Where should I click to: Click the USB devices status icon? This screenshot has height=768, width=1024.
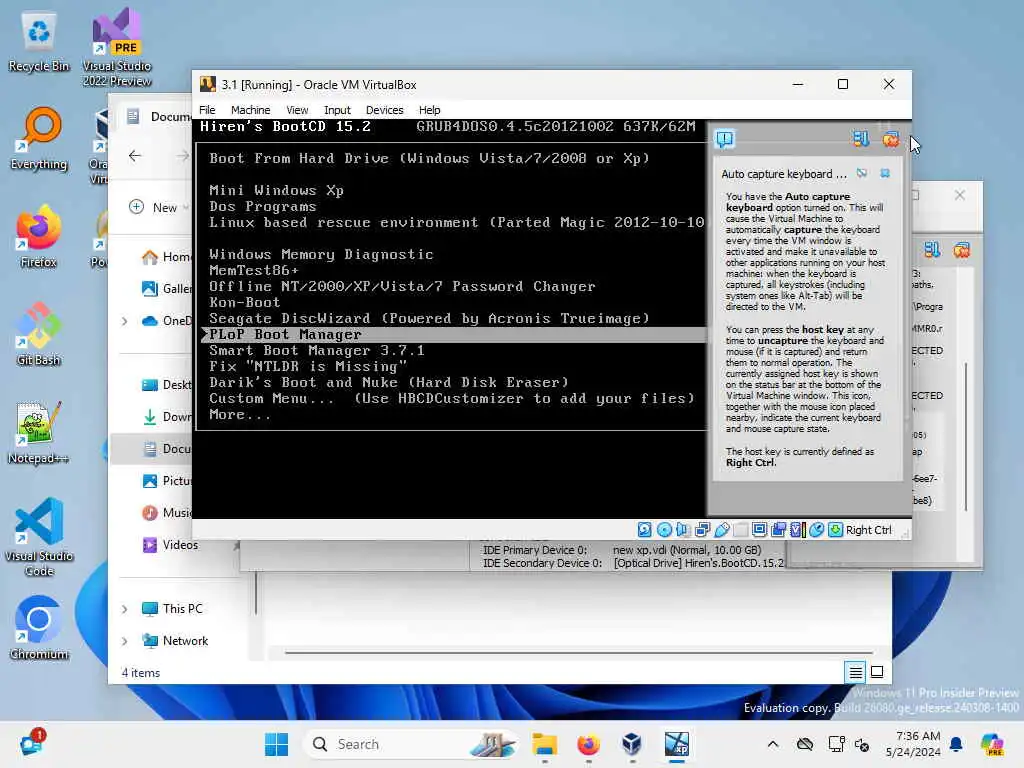click(722, 530)
